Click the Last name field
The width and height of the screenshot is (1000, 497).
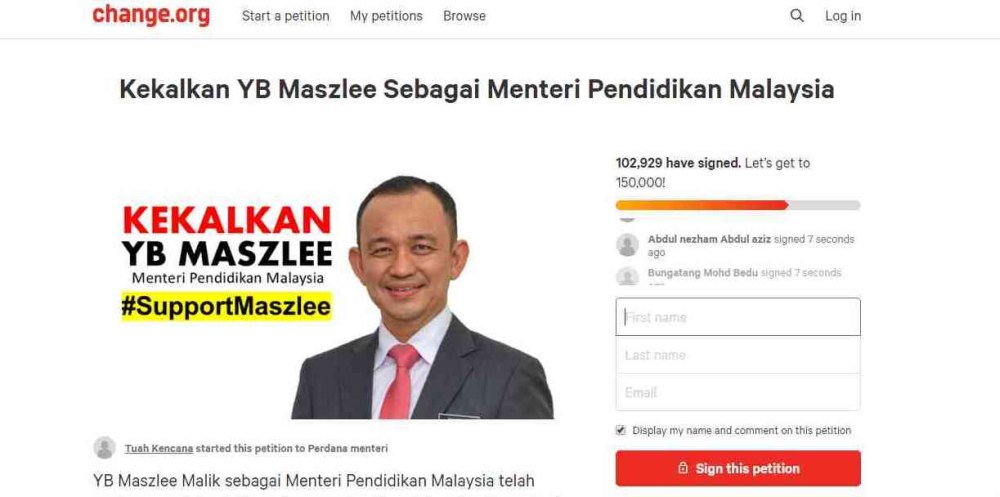738,355
